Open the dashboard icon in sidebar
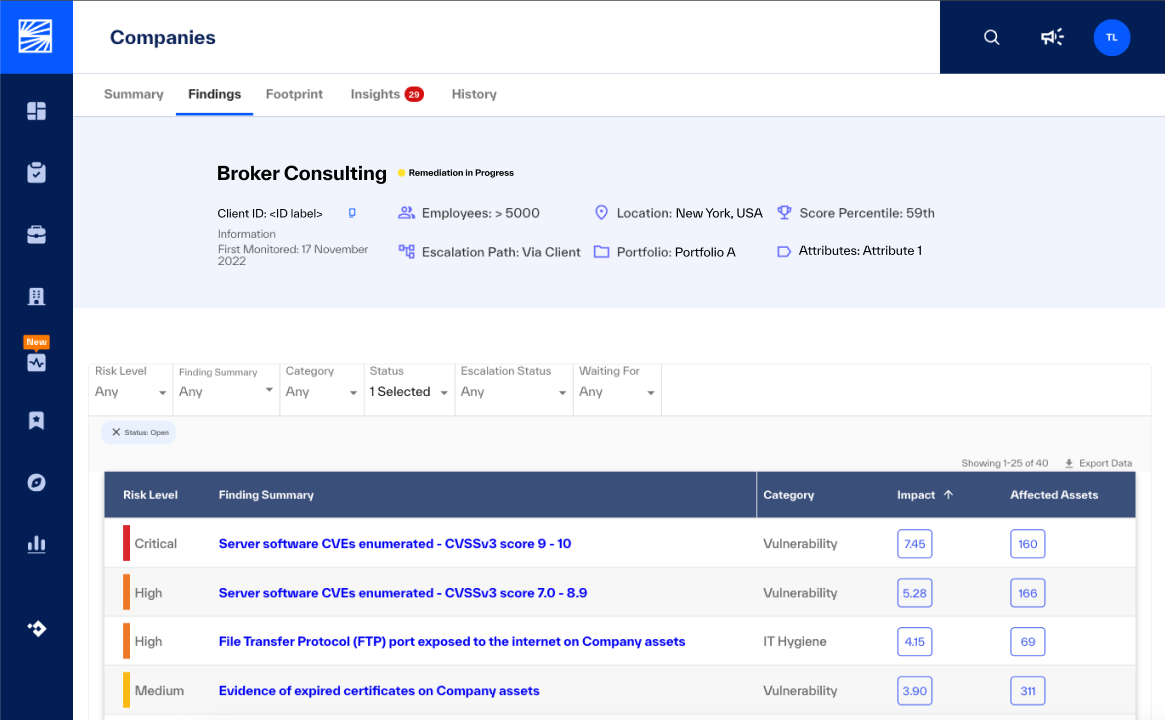 pyautogui.click(x=36, y=111)
